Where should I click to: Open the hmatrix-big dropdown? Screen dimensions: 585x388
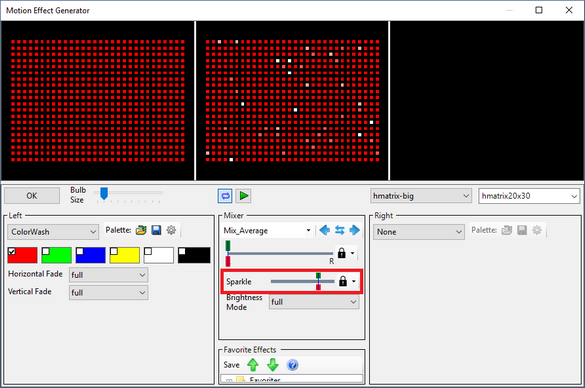[x=420, y=196]
